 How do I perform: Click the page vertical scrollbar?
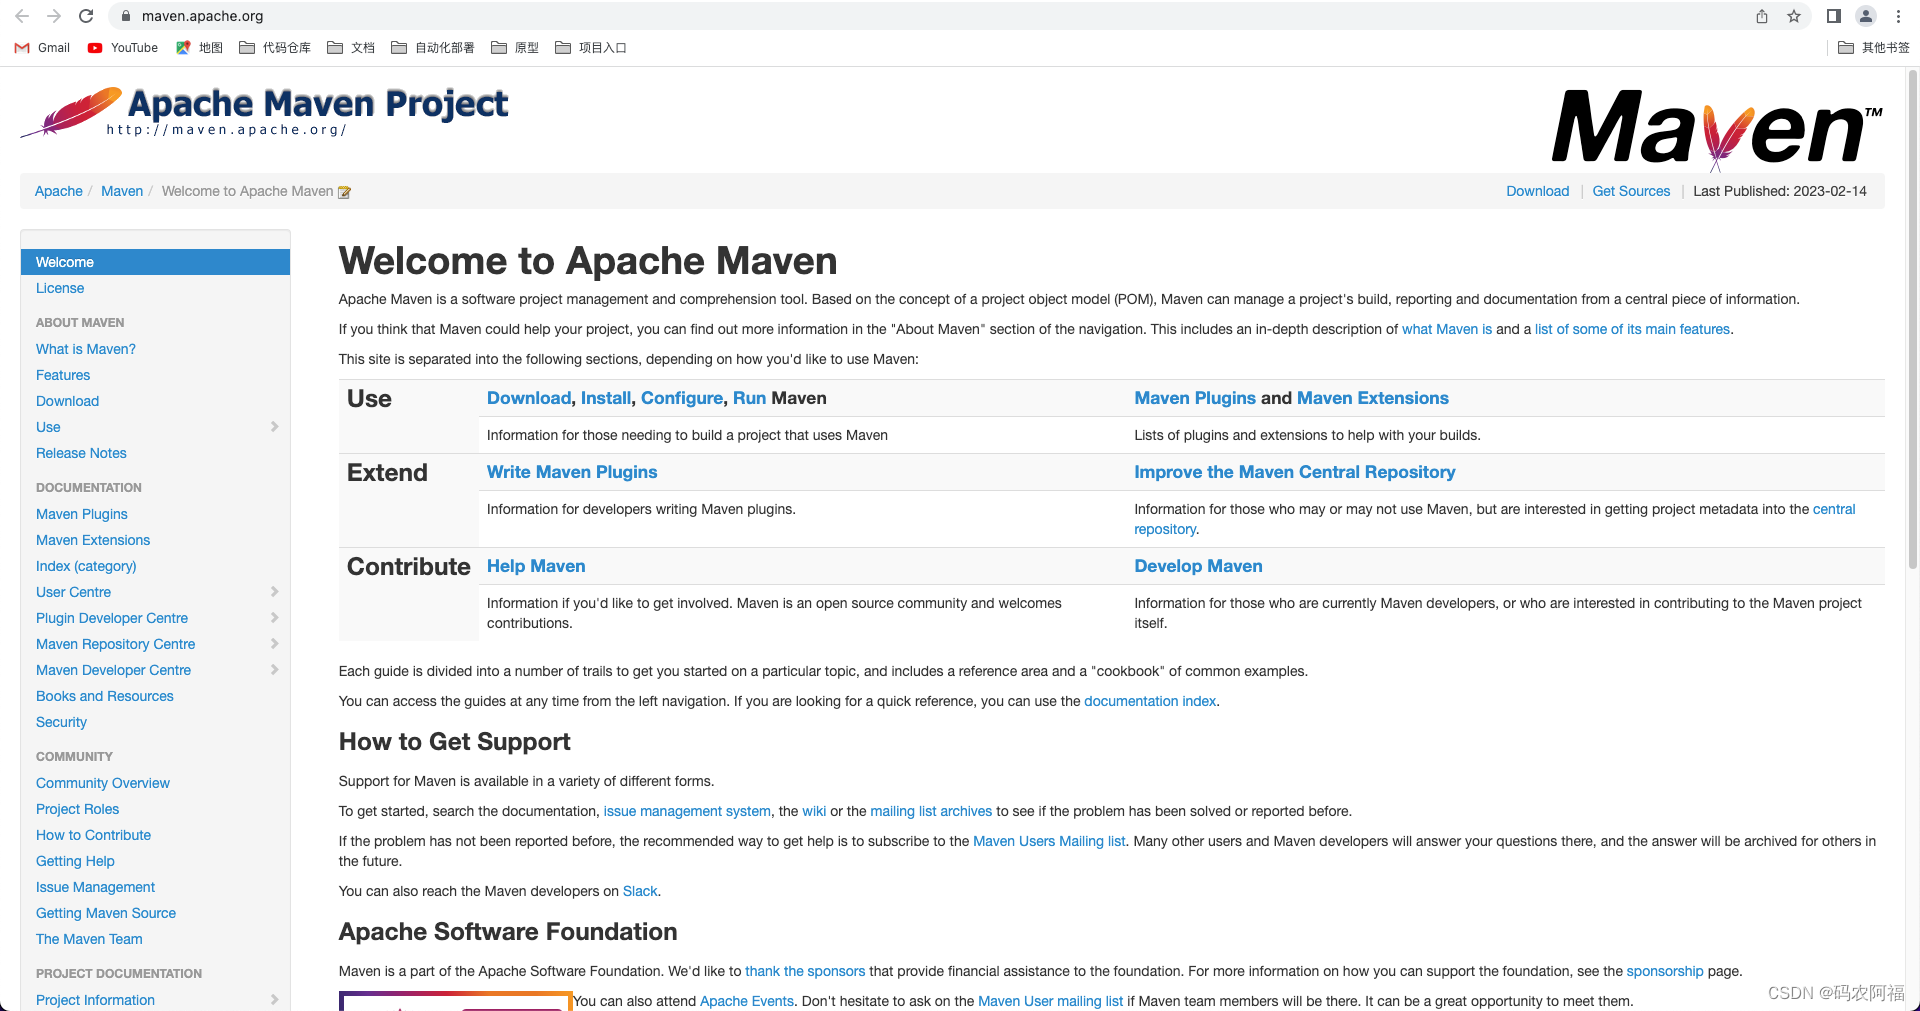pos(1913,320)
